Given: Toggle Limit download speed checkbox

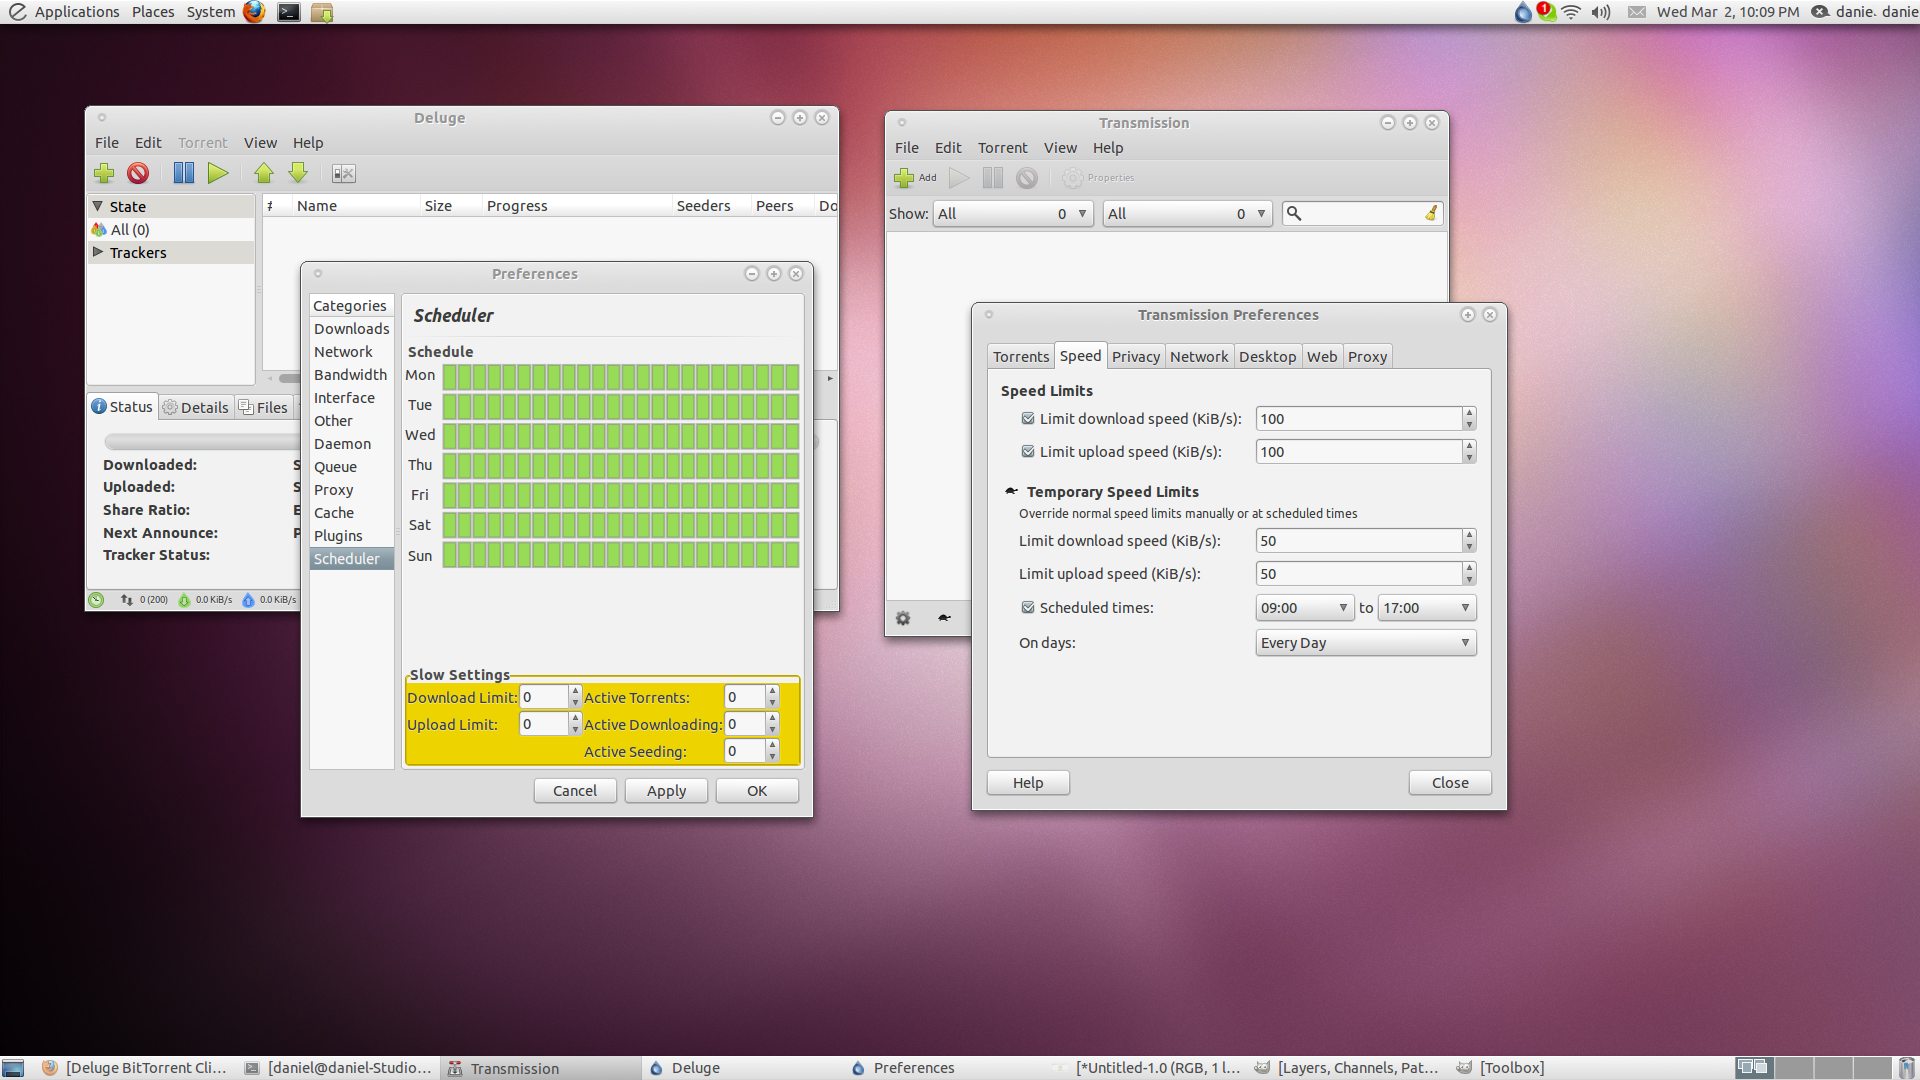Looking at the screenshot, I should [x=1028, y=418].
